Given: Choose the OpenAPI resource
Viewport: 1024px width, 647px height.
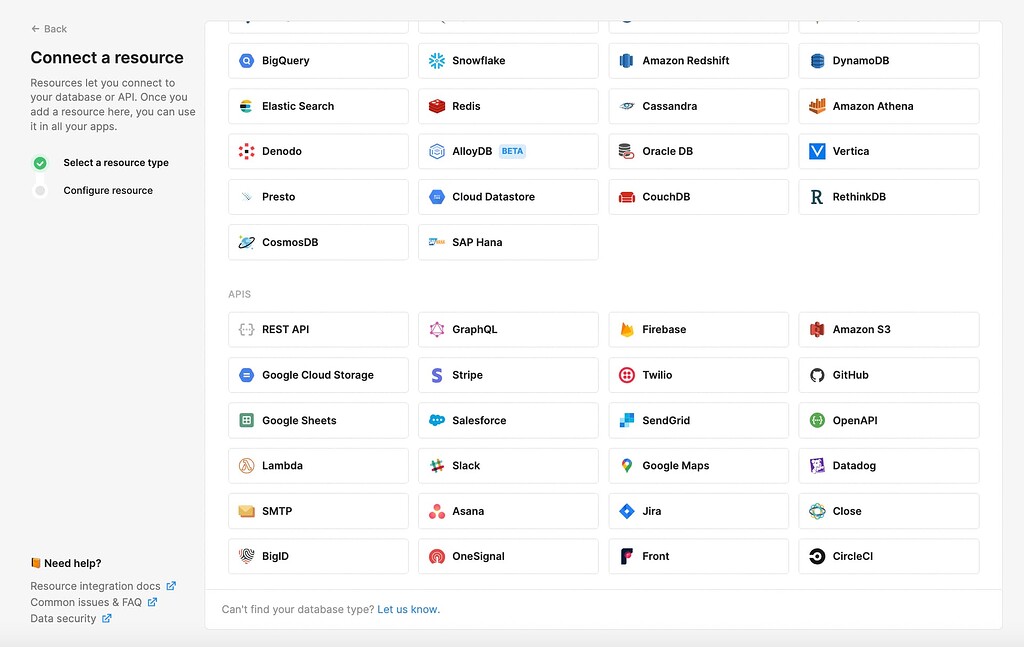Looking at the screenshot, I should coord(889,420).
